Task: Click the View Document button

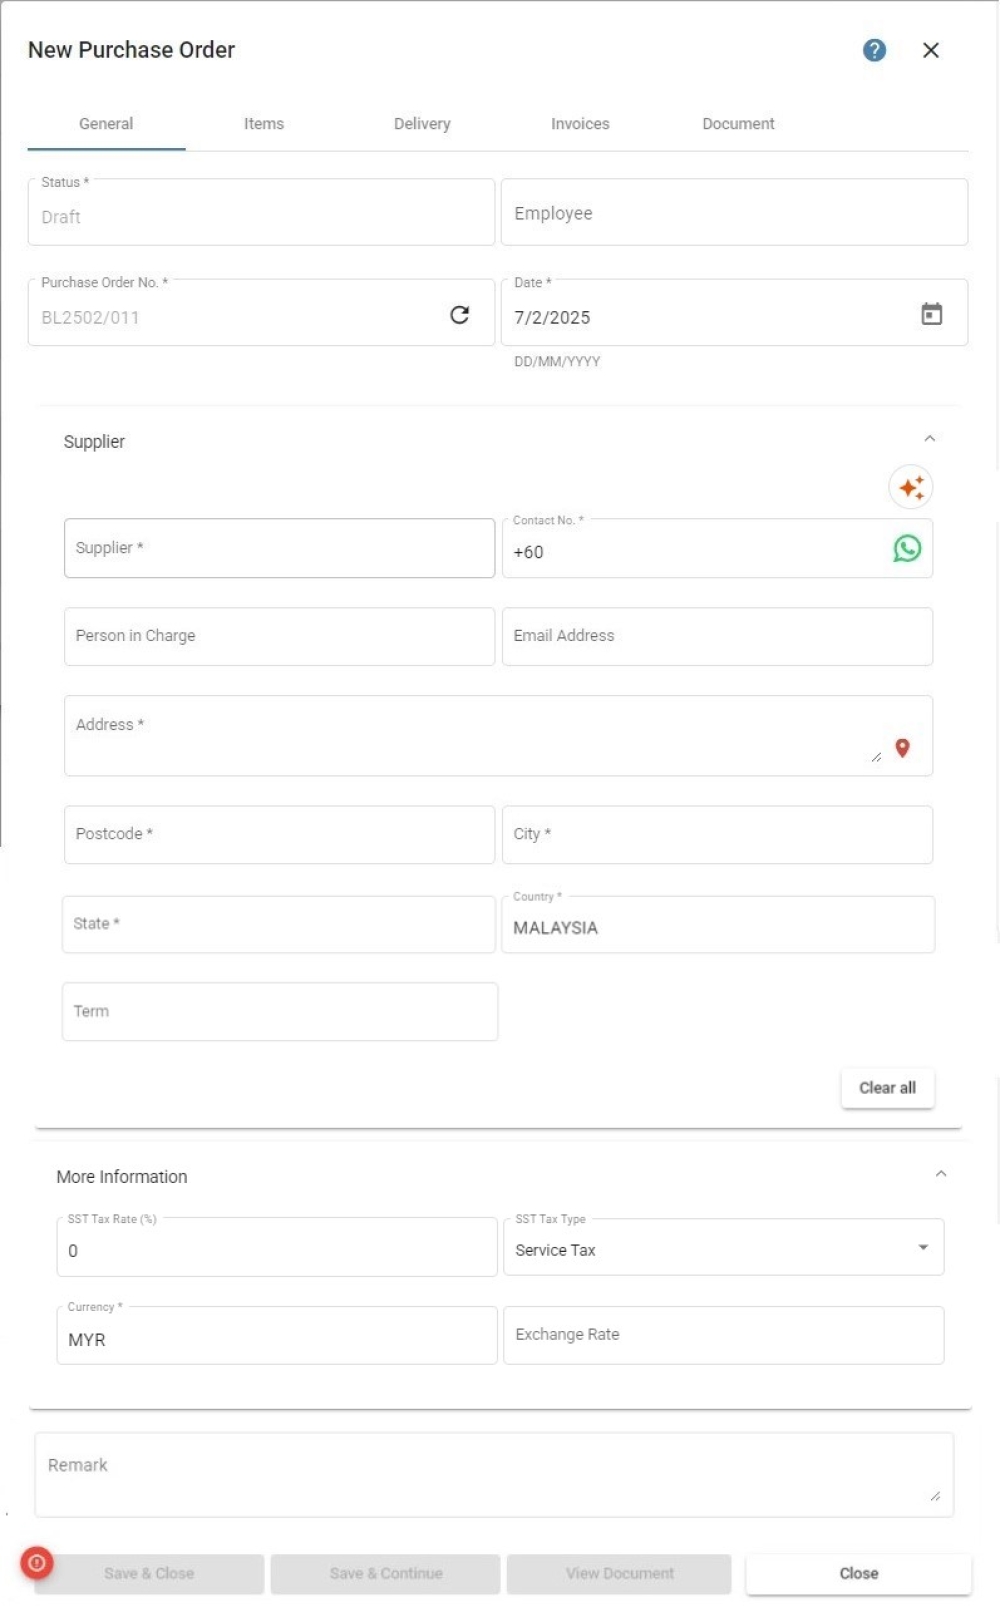Action: (x=620, y=1573)
